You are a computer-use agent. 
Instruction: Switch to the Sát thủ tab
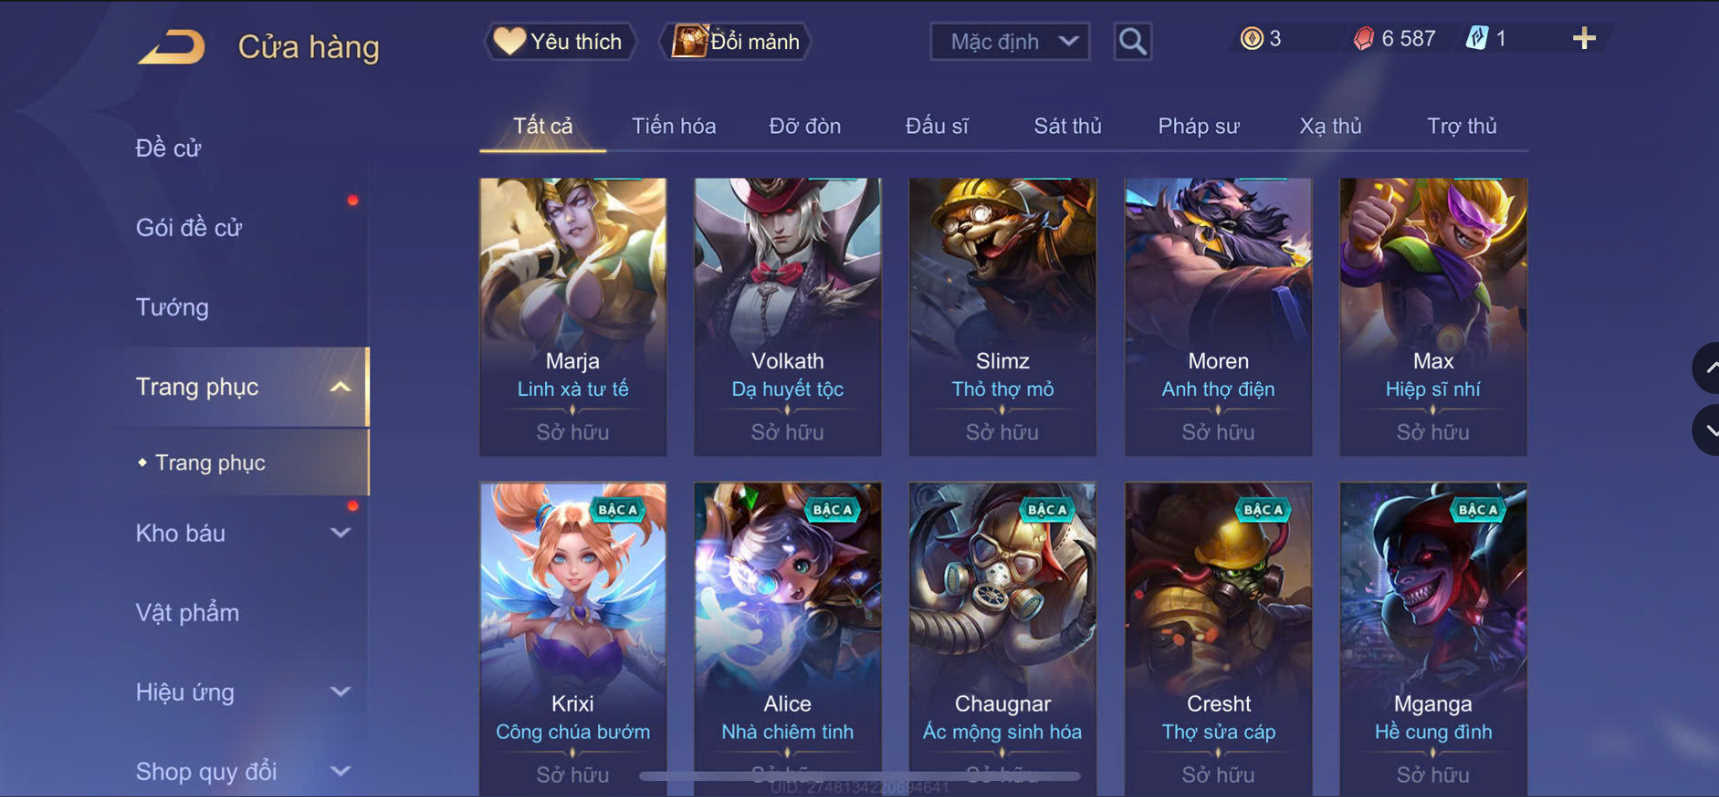[1067, 126]
